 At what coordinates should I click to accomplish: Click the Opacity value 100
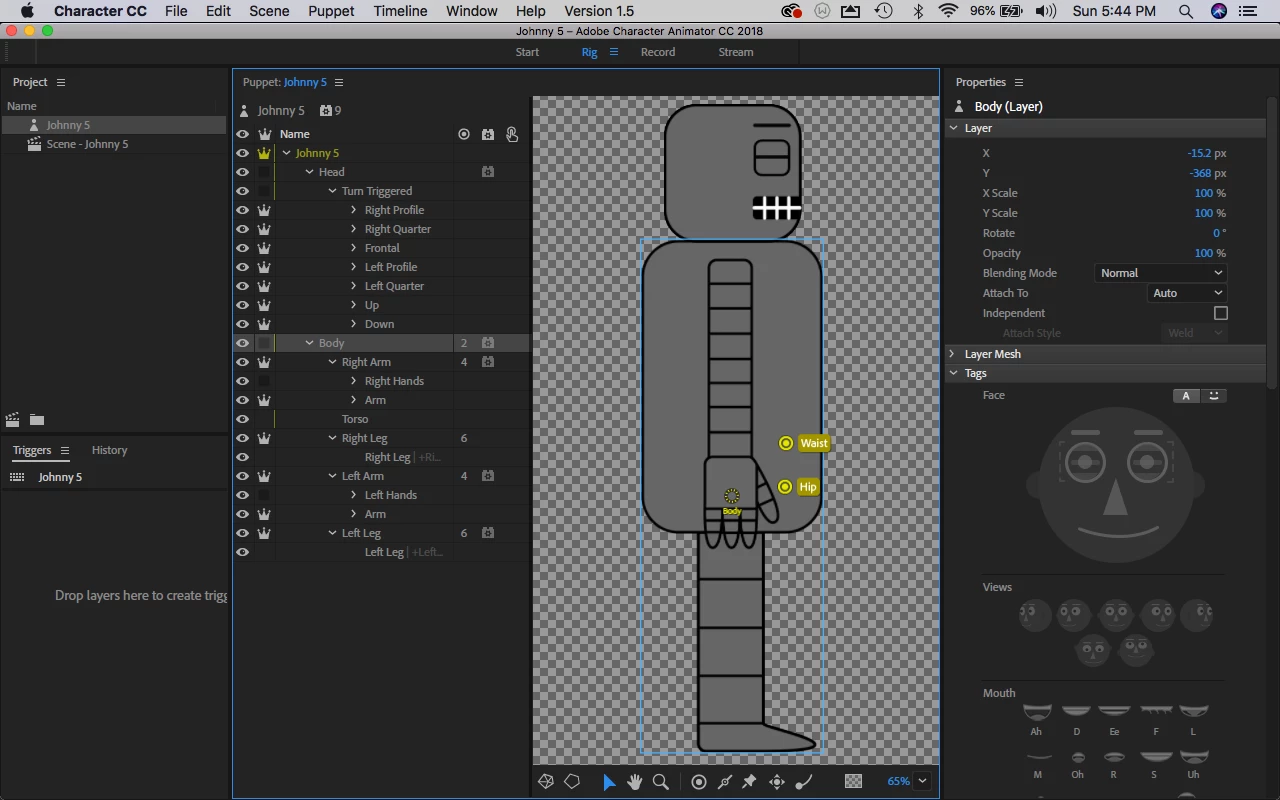(1203, 253)
